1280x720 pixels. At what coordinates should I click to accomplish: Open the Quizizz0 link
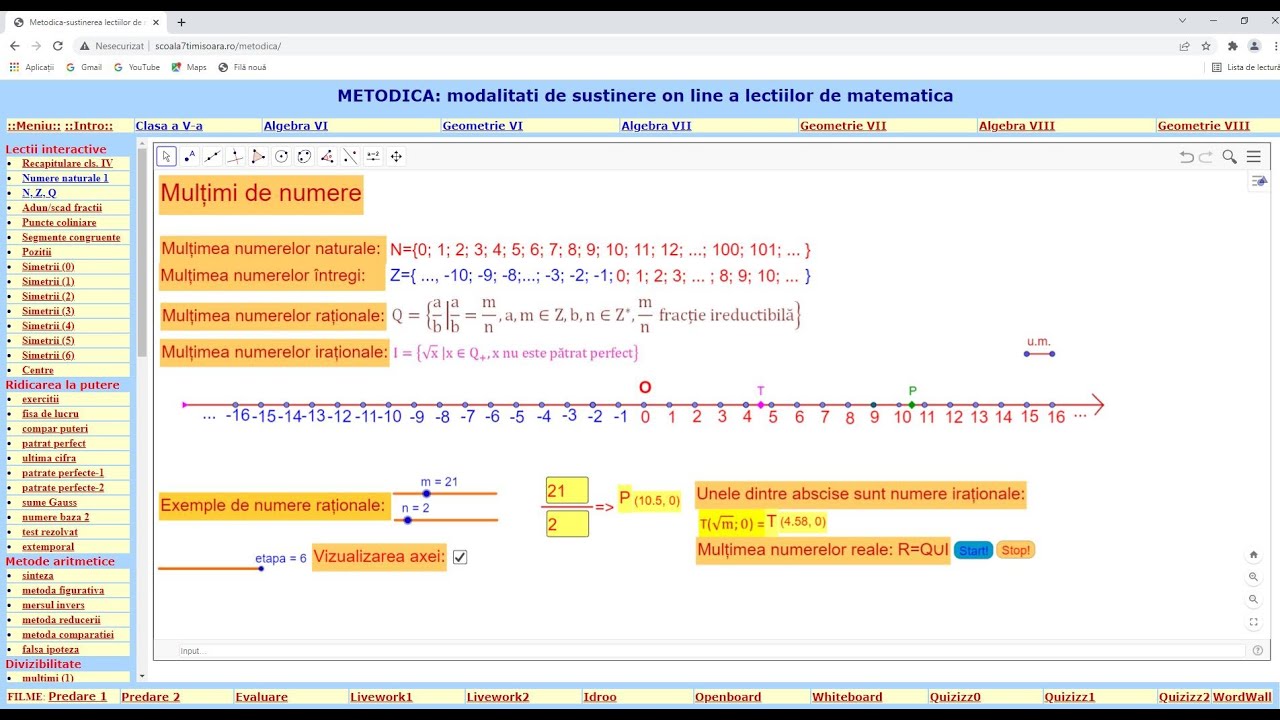click(955, 697)
